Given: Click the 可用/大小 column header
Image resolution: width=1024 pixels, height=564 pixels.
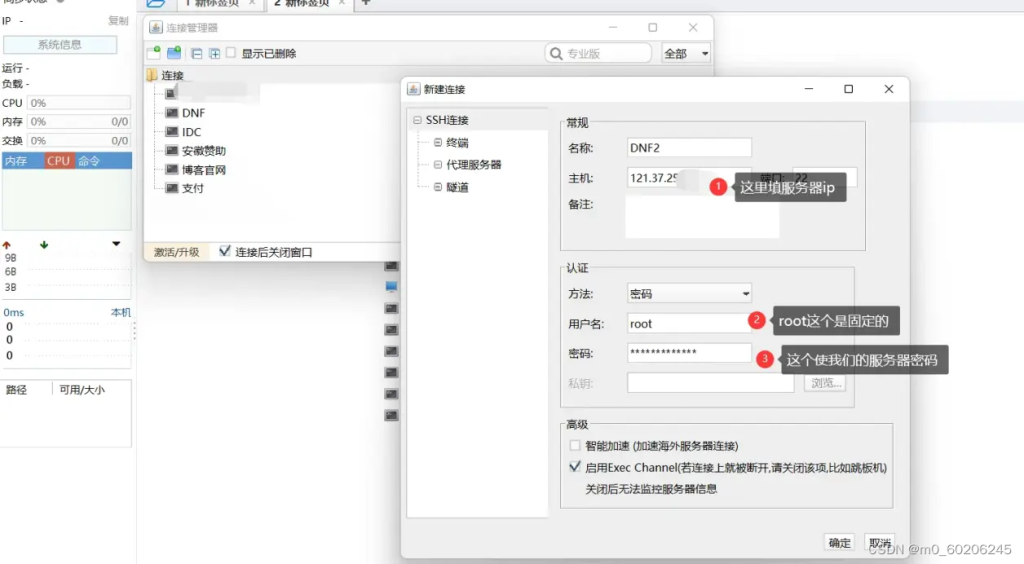Looking at the screenshot, I should (82, 390).
